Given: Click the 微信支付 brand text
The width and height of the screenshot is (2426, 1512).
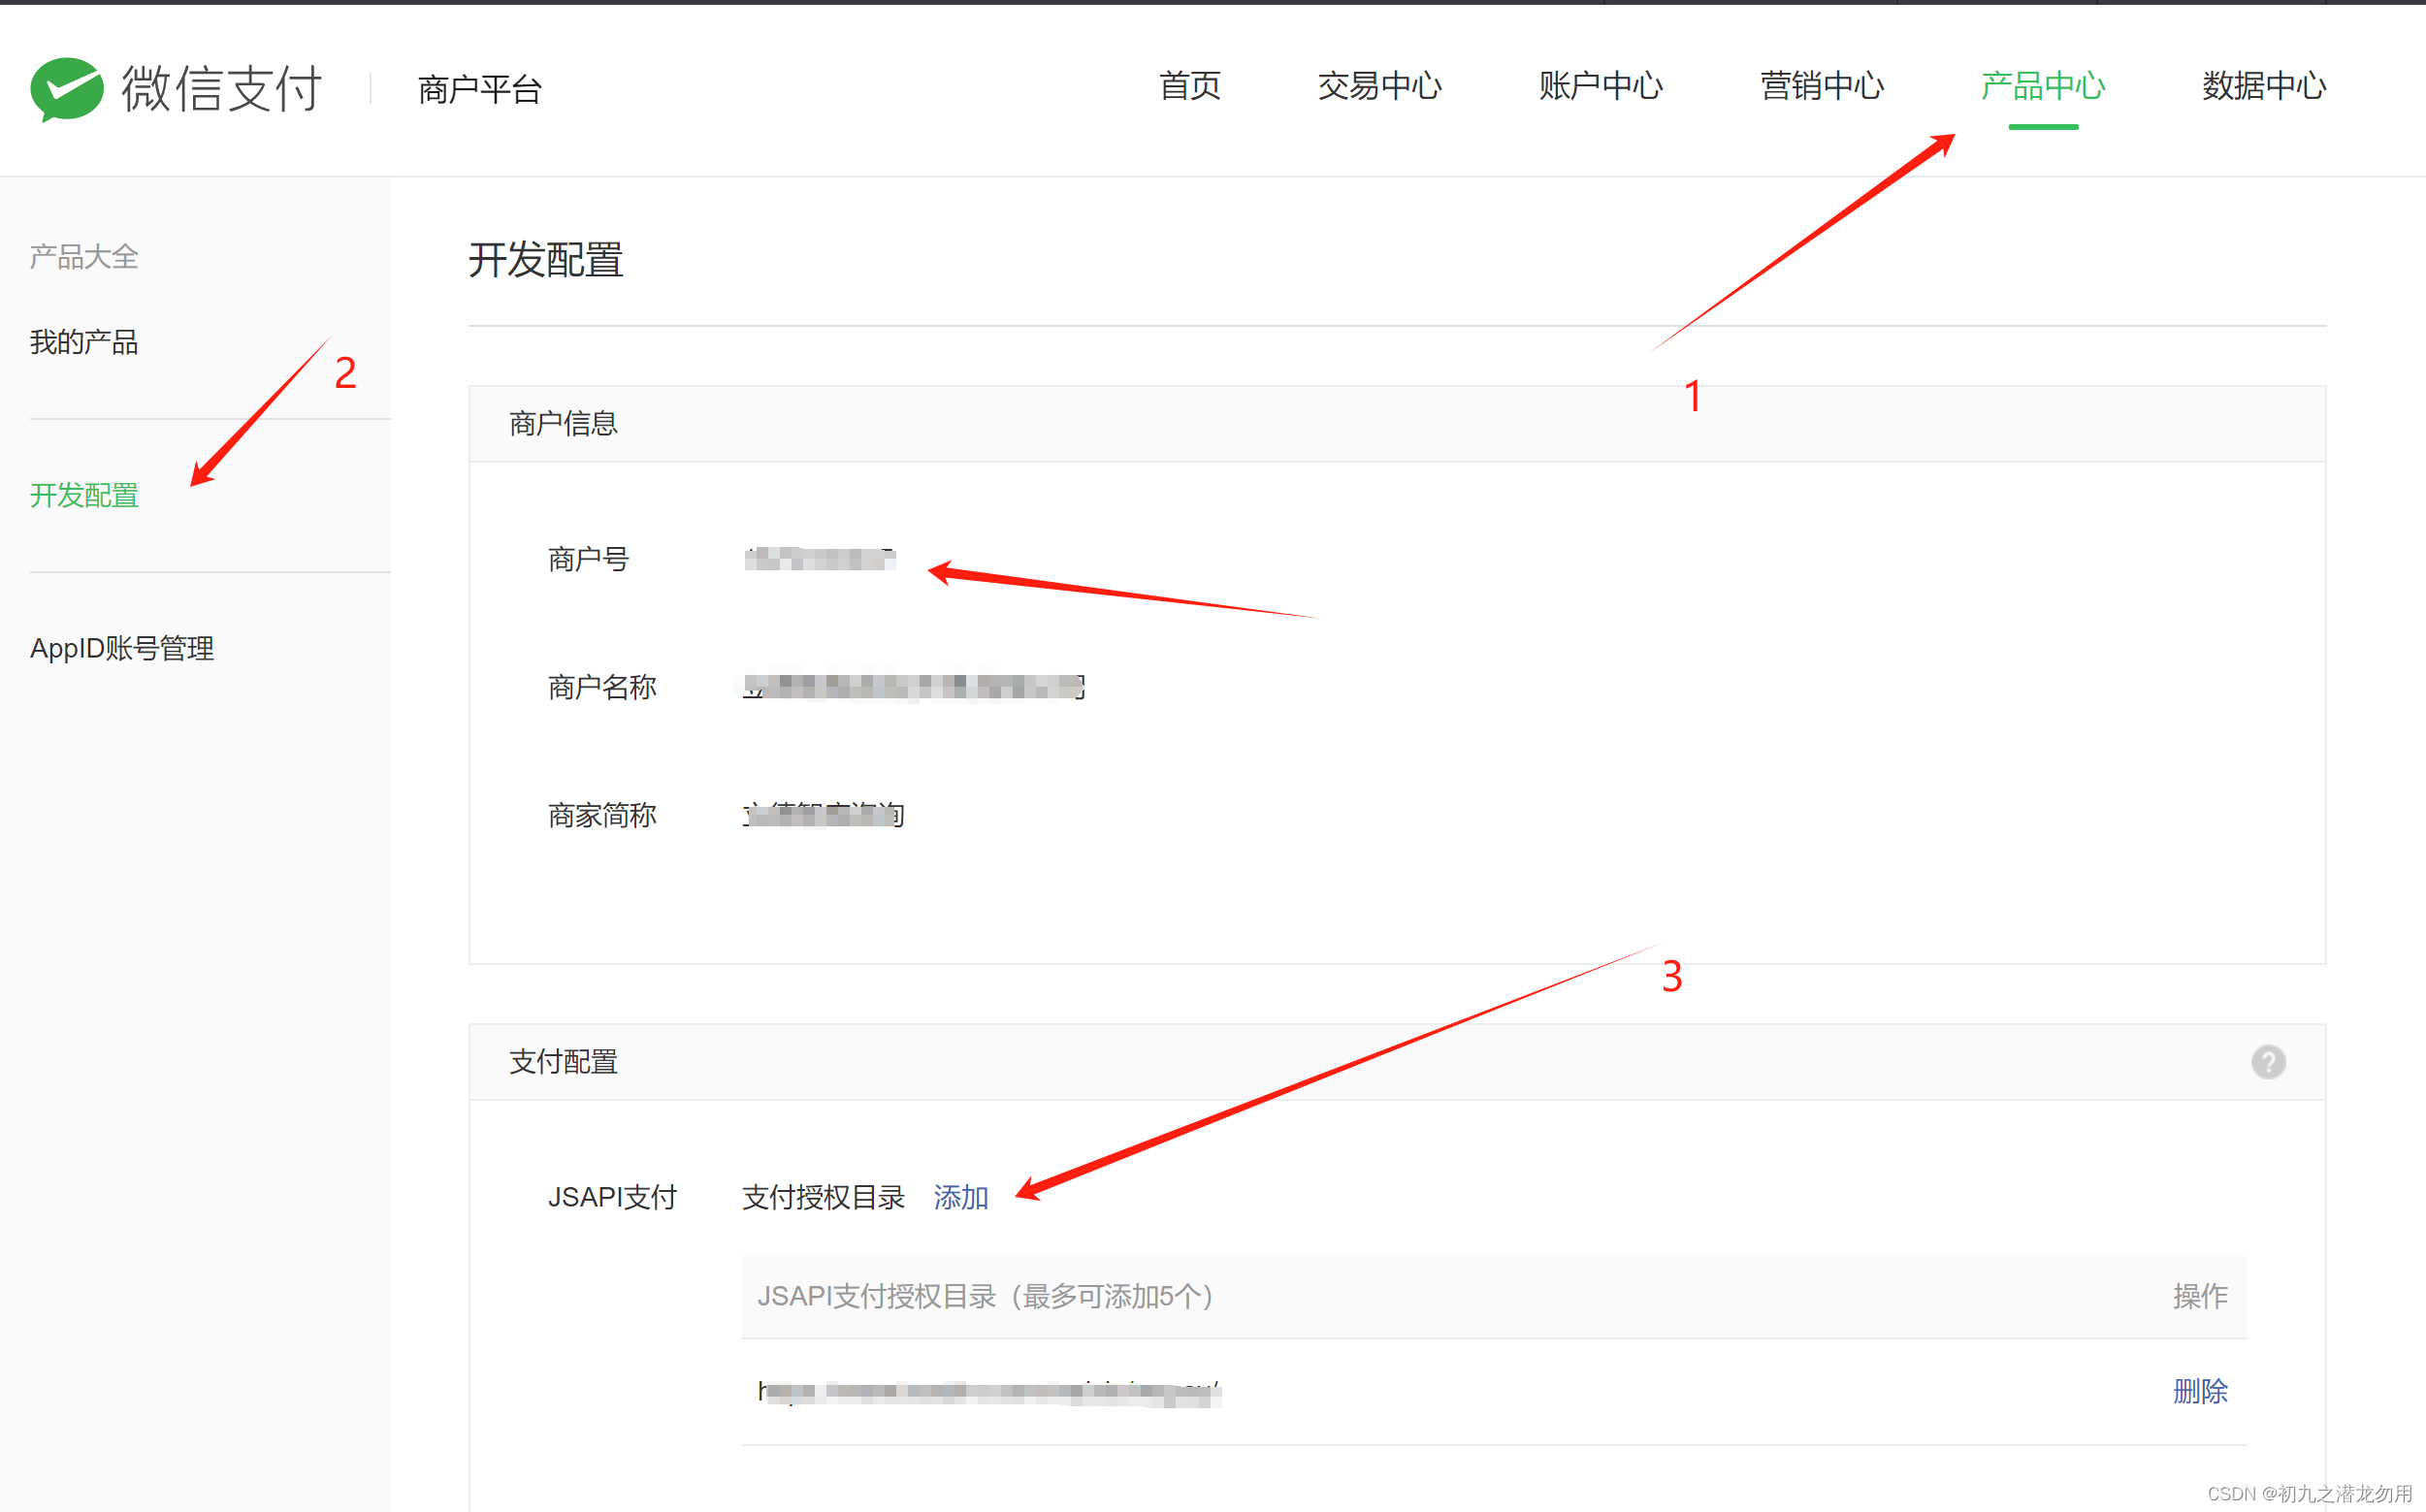Looking at the screenshot, I should [x=221, y=89].
